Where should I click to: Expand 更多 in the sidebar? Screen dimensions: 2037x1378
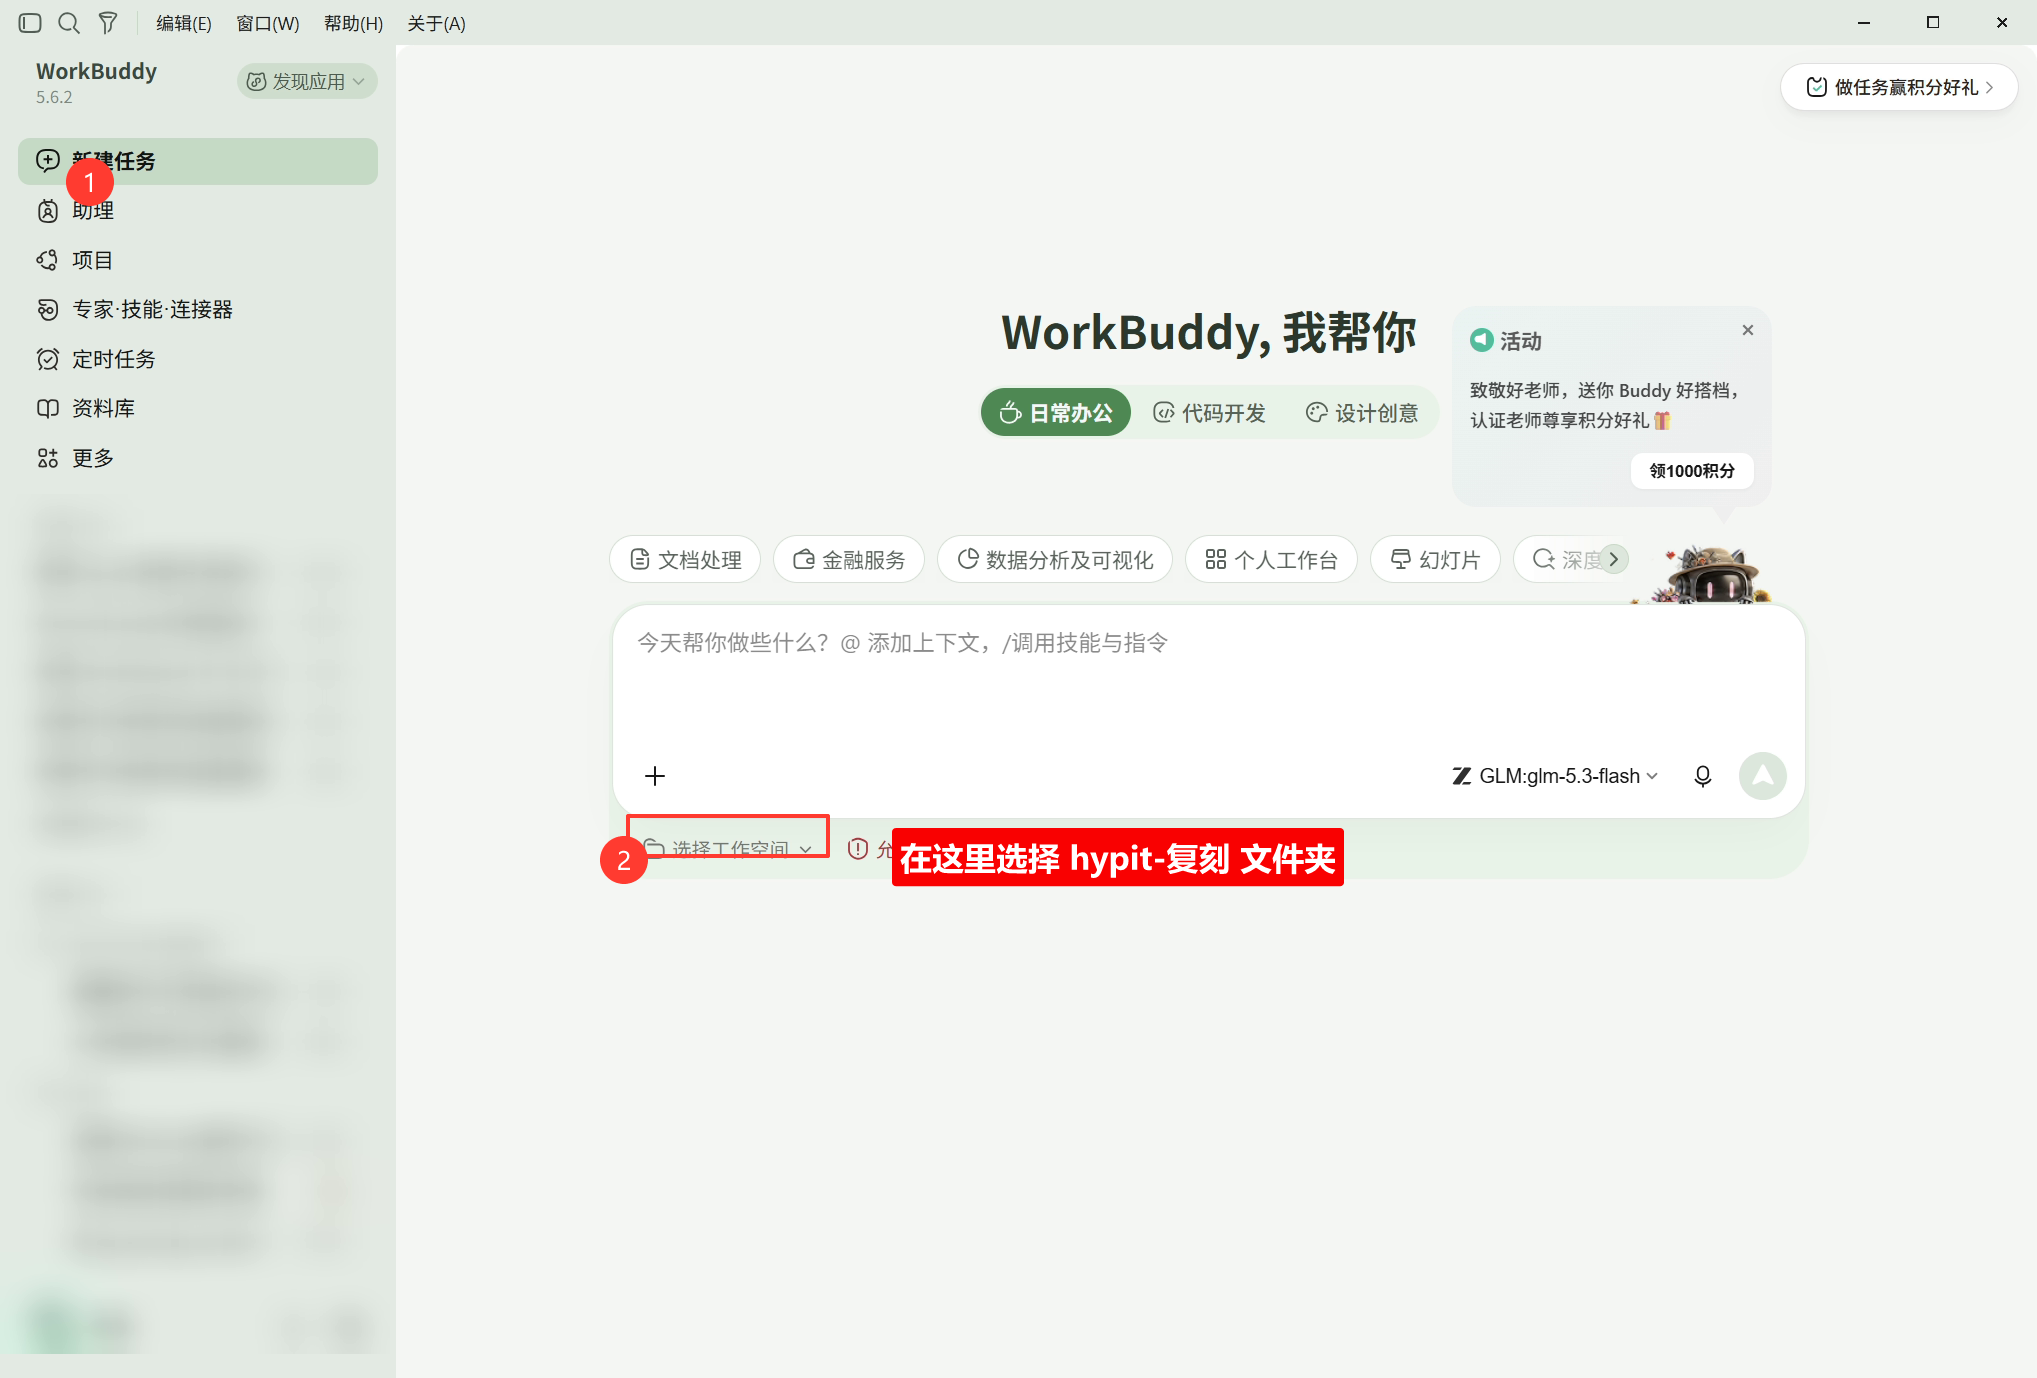198,458
